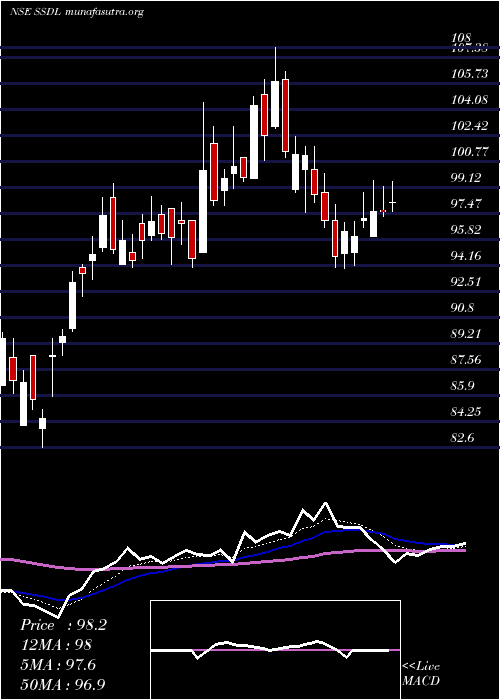Click the 105.73 price axis label
Image resolution: width=500 pixels, height=700 pixels.
pyautogui.click(x=470, y=74)
